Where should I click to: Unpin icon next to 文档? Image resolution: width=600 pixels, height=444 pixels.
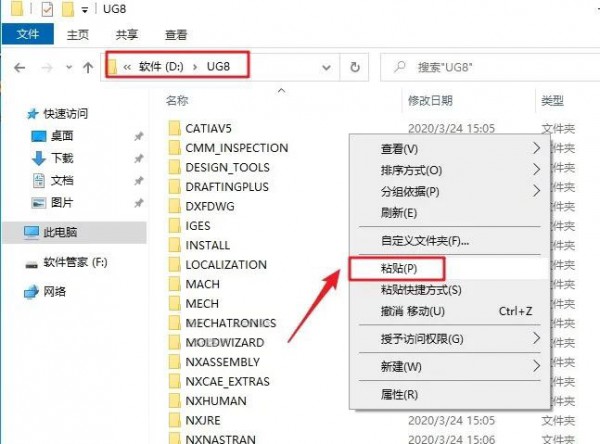(139, 181)
